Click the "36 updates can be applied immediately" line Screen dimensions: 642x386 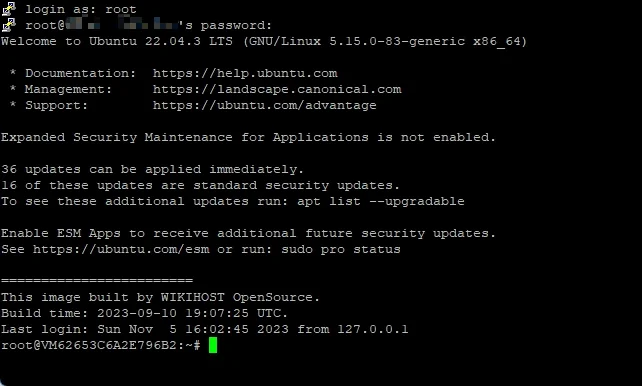tap(152, 169)
